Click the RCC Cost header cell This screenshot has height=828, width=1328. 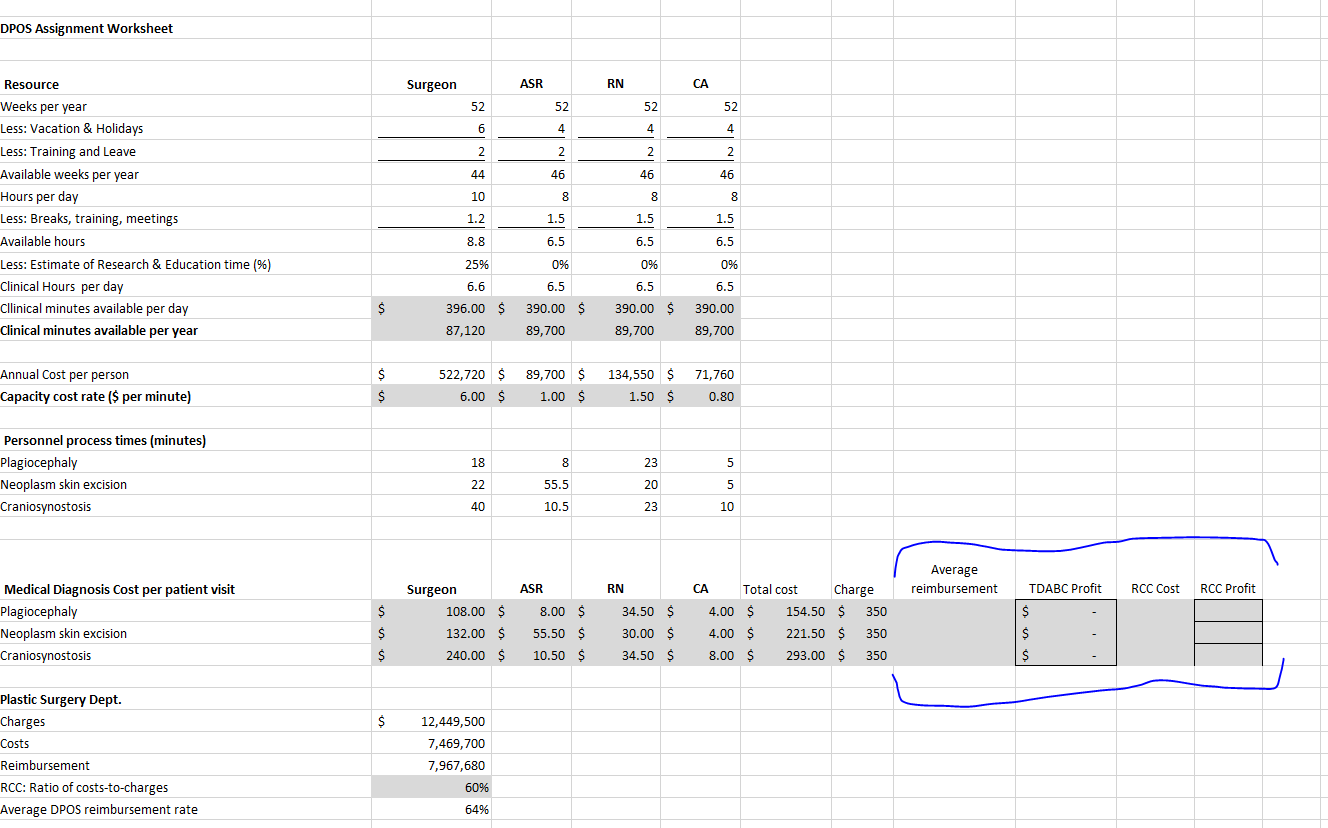pos(1155,589)
